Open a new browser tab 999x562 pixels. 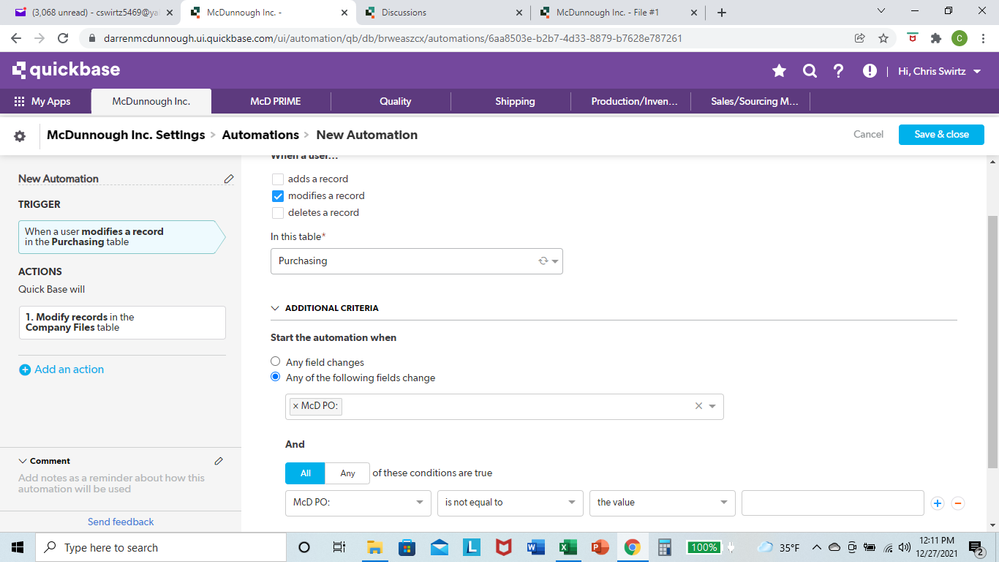721,13
